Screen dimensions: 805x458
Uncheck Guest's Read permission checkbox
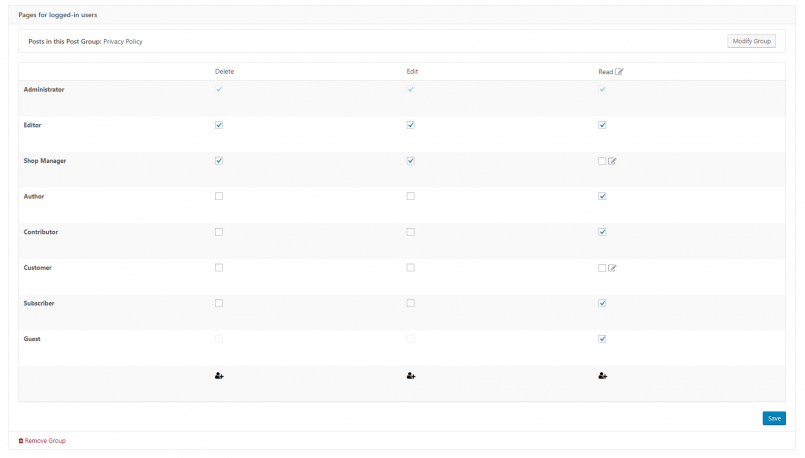[x=602, y=339]
